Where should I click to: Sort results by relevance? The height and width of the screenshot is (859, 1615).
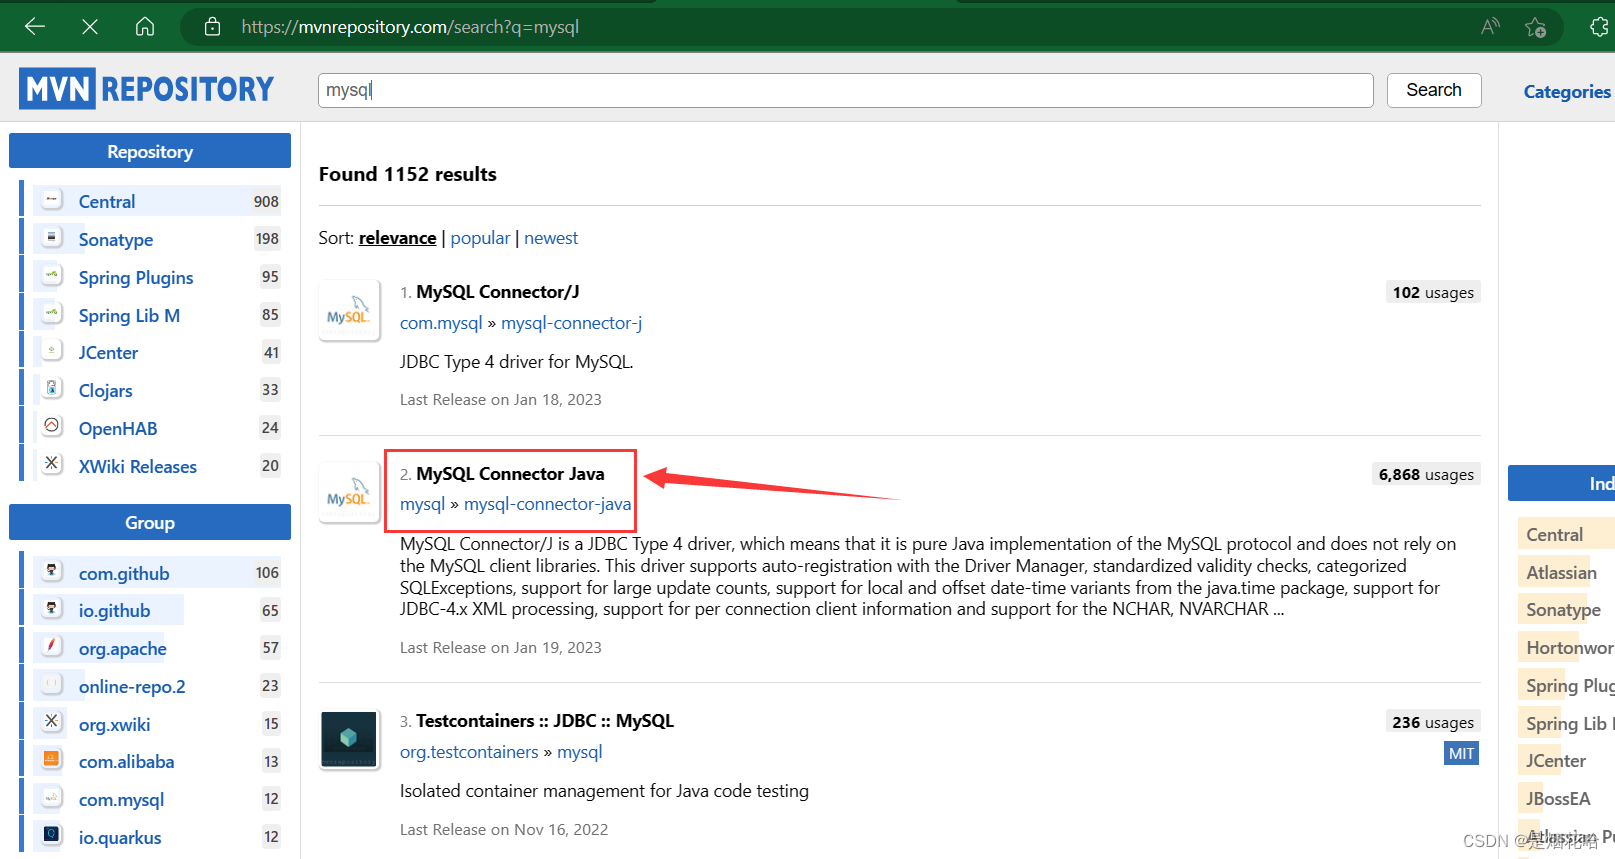point(397,238)
